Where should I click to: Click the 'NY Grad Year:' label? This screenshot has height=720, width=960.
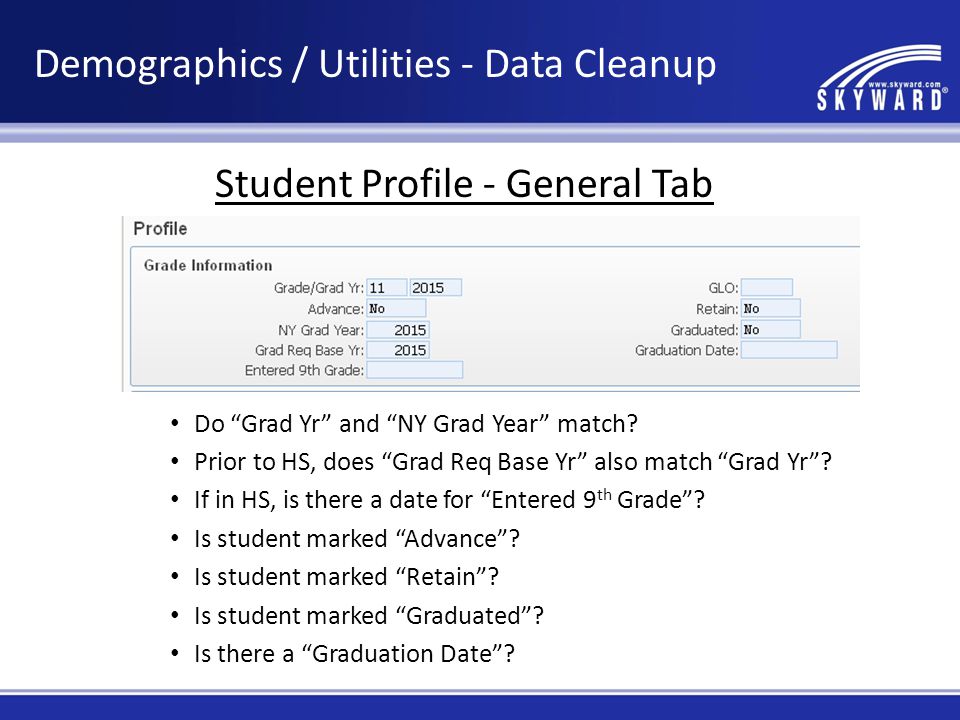pos(321,330)
